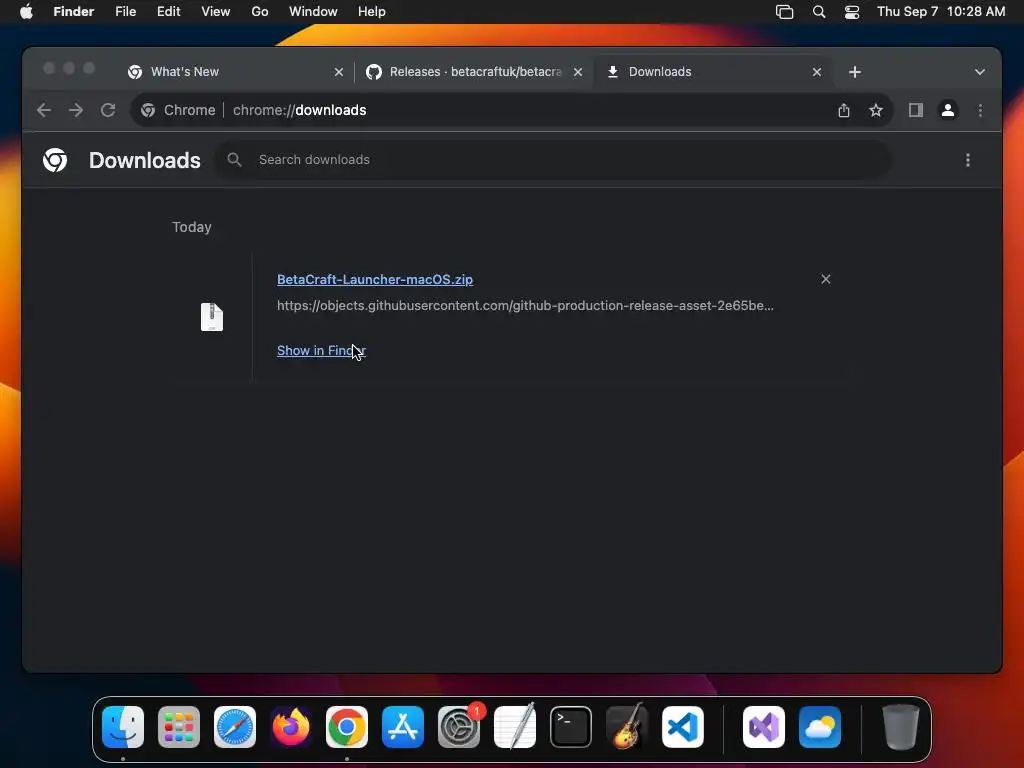Click the Chrome logo on Downloads header
Image resolution: width=1024 pixels, height=768 pixels.
pyautogui.click(x=55, y=160)
